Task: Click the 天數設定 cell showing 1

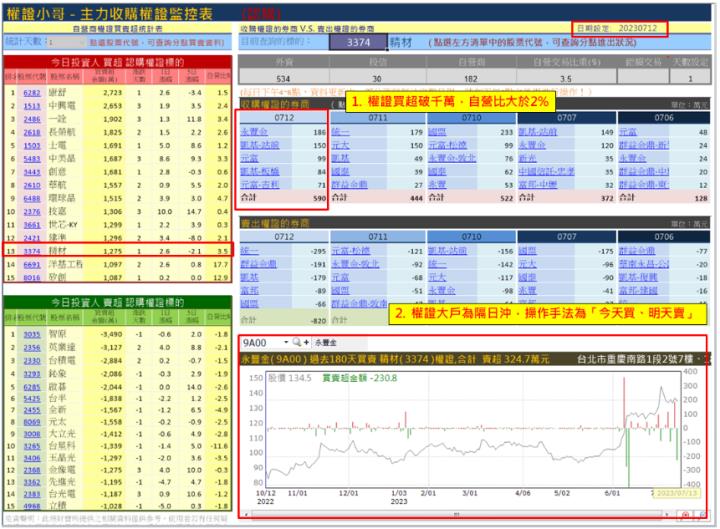Action: 689,79
